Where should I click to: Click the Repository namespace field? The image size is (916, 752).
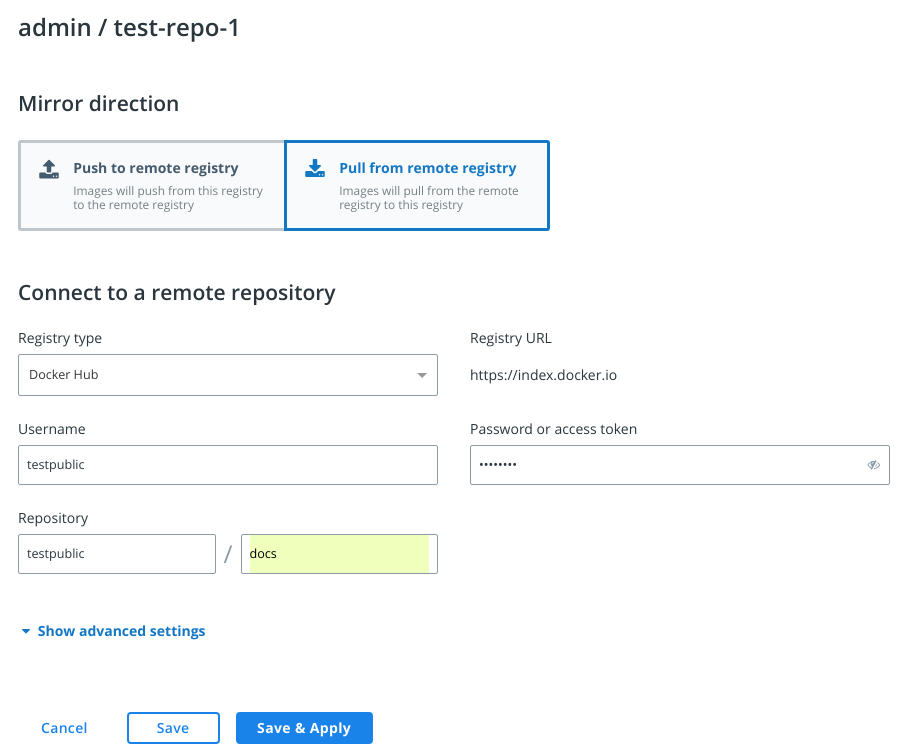pos(117,554)
